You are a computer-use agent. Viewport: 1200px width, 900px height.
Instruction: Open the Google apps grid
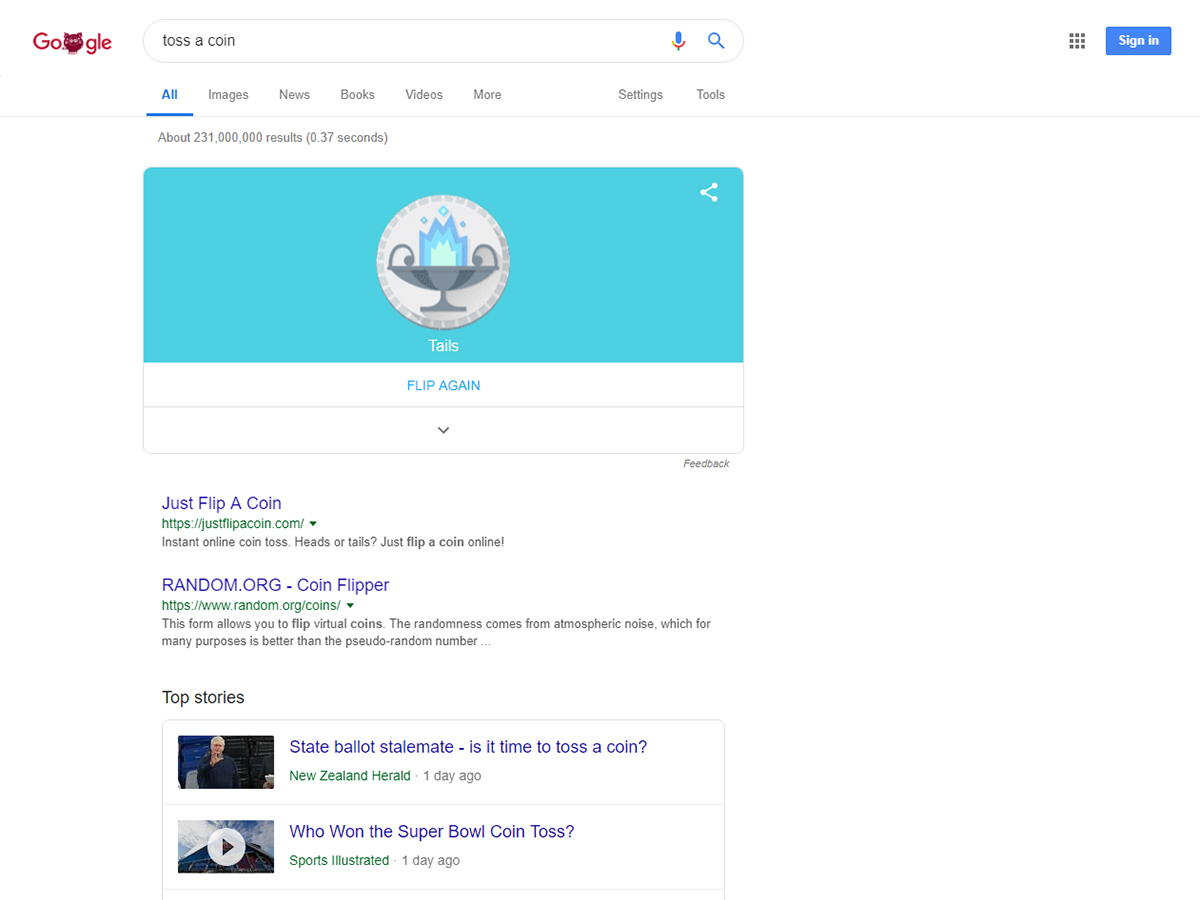[1077, 41]
